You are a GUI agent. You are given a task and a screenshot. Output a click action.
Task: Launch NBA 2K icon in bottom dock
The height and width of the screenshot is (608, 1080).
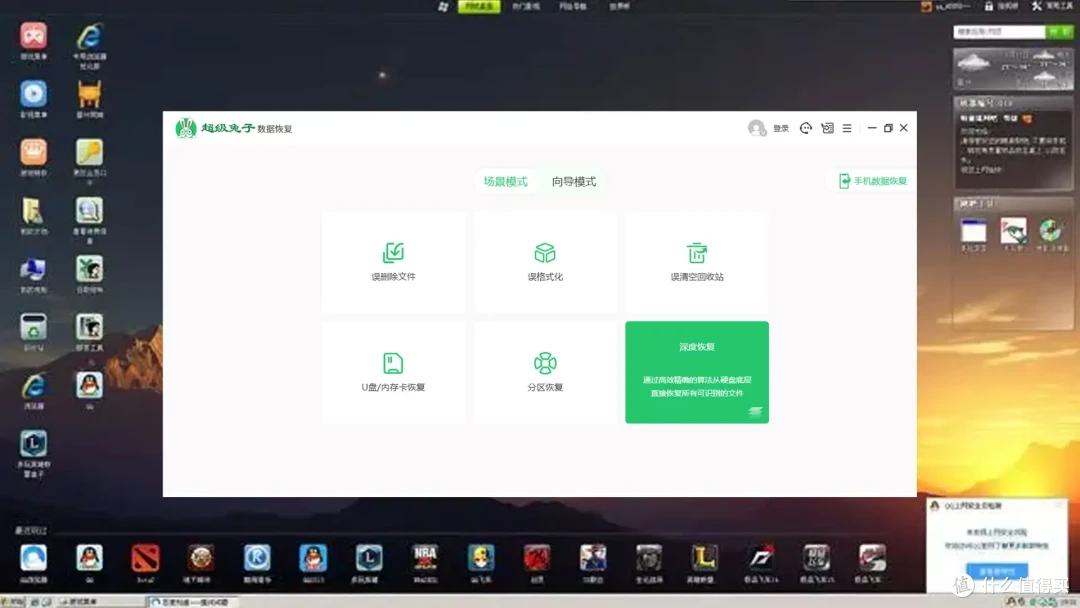(x=425, y=558)
